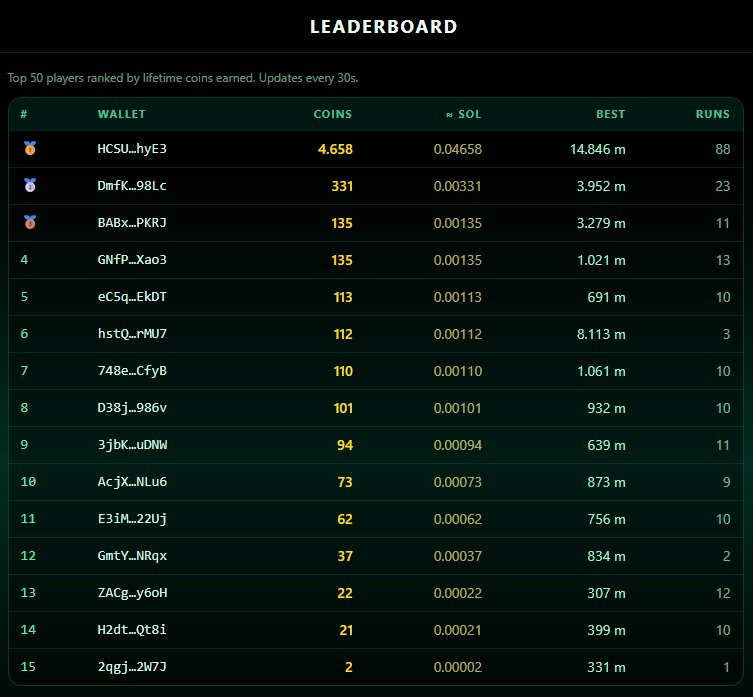This screenshot has width=753, height=697.
Task: Click the 14.846 m best distance
Action: tap(597, 149)
